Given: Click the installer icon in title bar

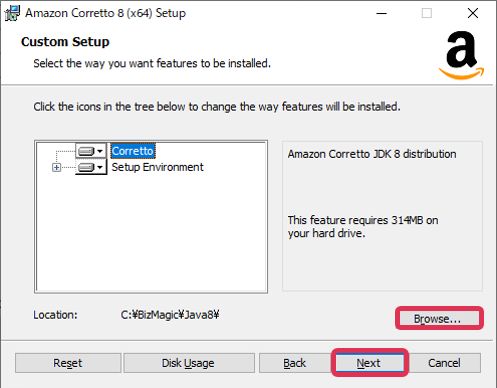Looking at the screenshot, I should point(12,13).
